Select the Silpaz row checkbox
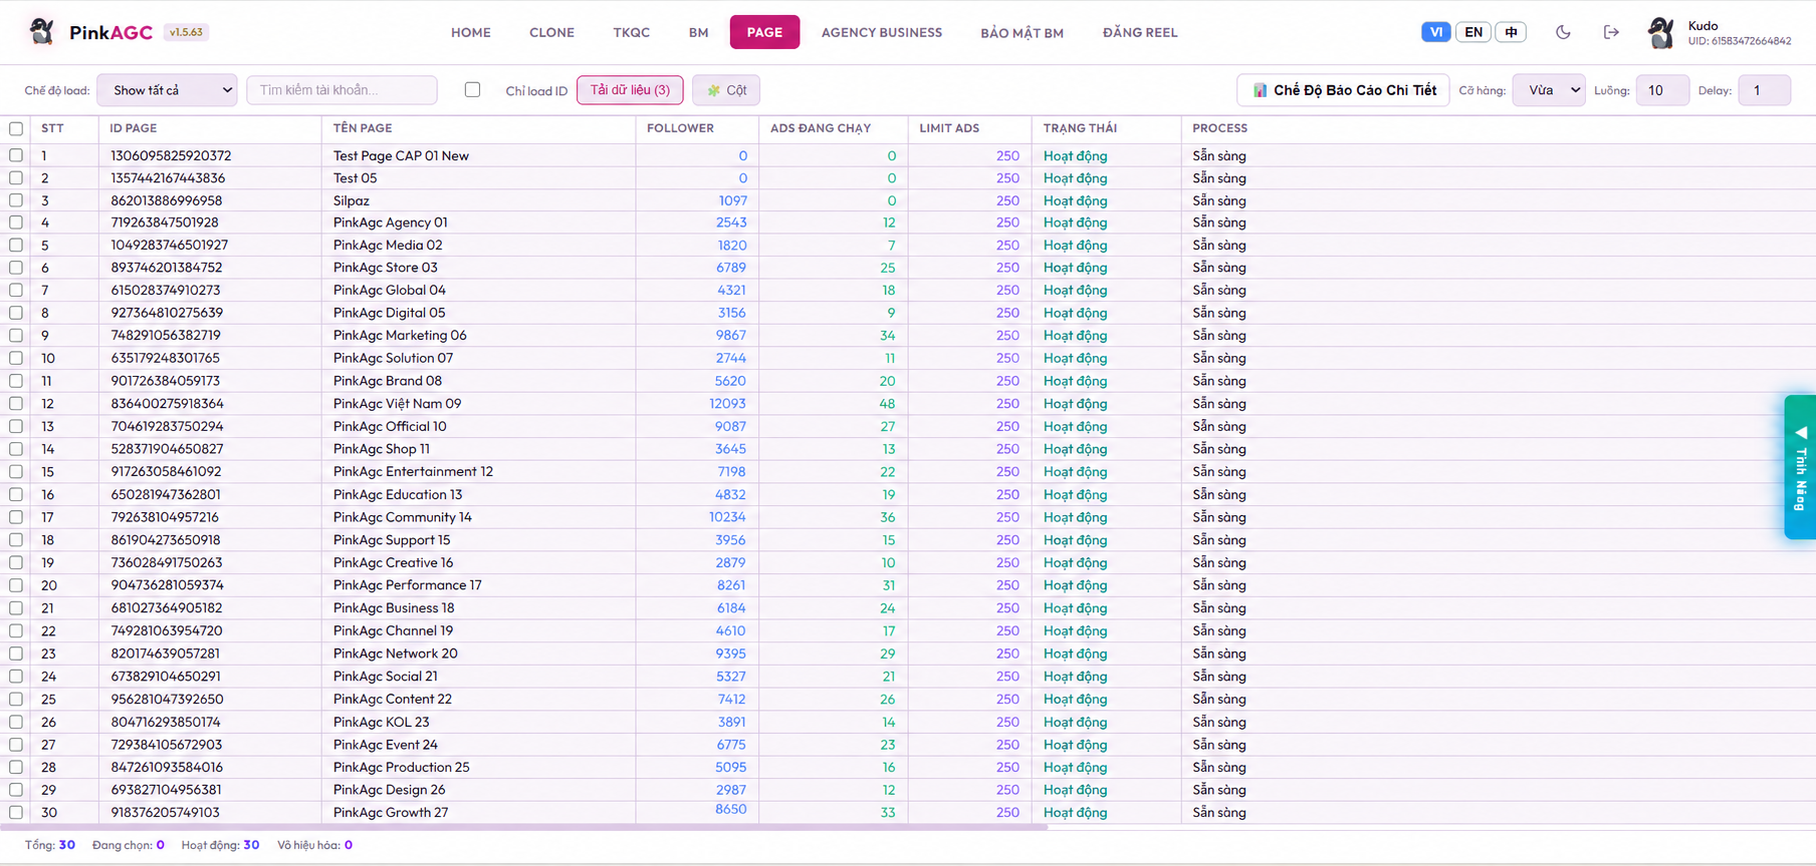This screenshot has height=866, width=1816. pyautogui.click(x=16, y=200)
